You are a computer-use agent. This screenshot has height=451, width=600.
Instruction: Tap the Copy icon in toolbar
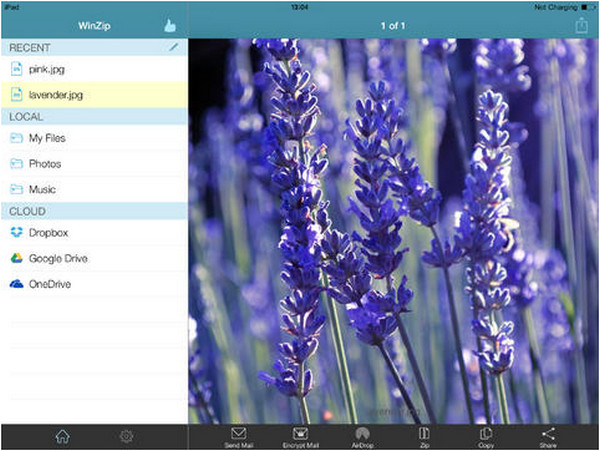coord(486,436)
